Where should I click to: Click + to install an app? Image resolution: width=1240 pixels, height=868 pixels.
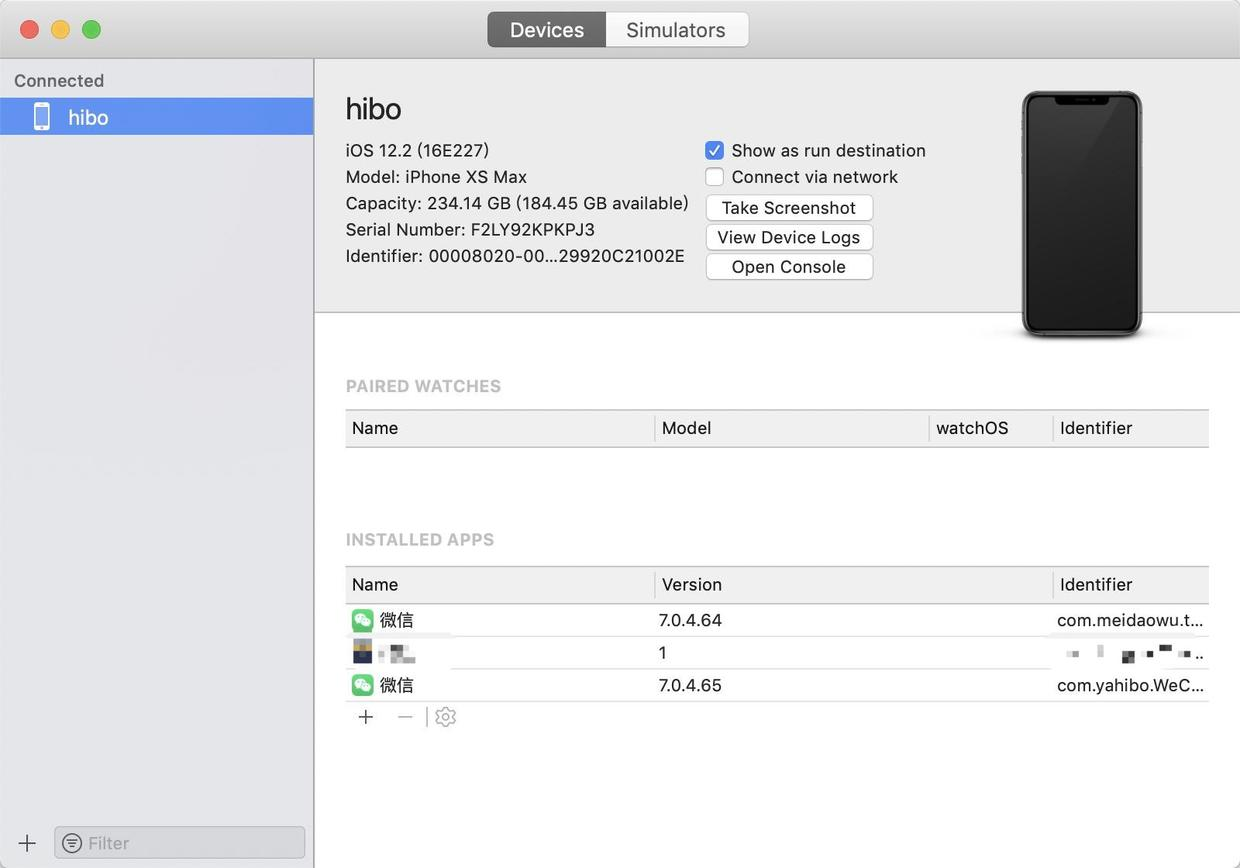click(x=366, y=717)
